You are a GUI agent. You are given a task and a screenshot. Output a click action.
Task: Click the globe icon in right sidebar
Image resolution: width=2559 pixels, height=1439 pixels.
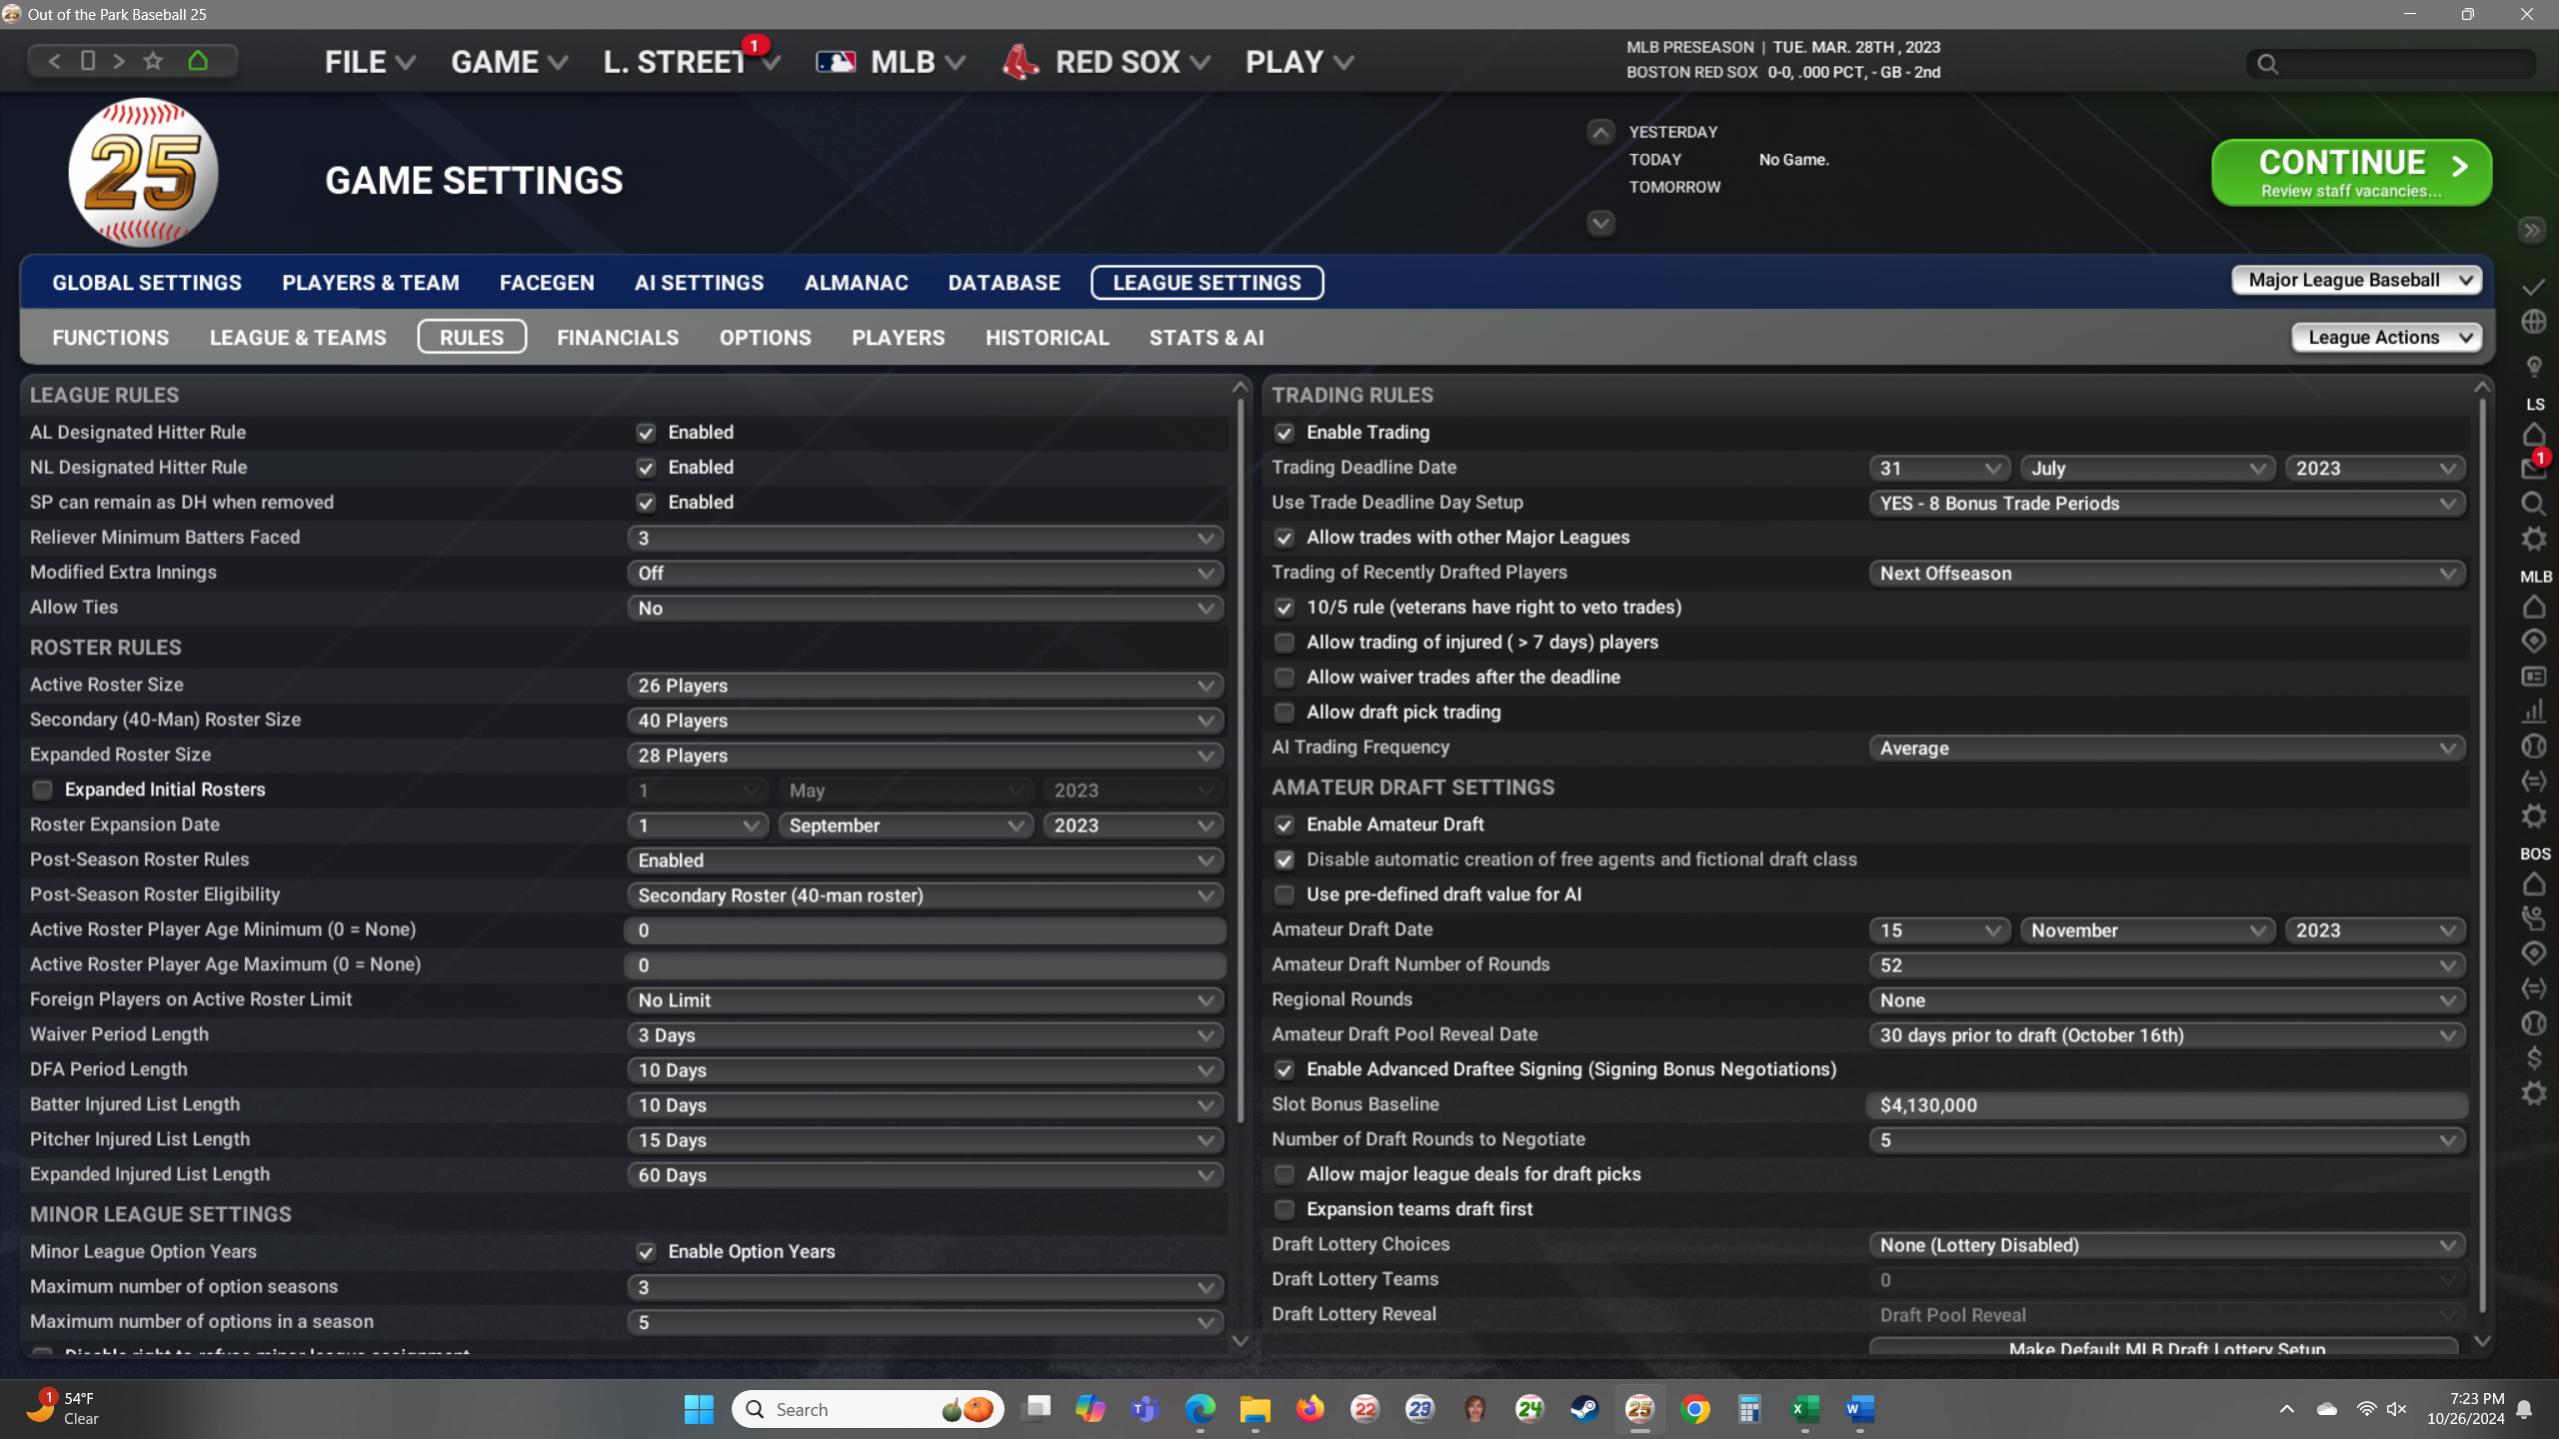pos(2533,322)
